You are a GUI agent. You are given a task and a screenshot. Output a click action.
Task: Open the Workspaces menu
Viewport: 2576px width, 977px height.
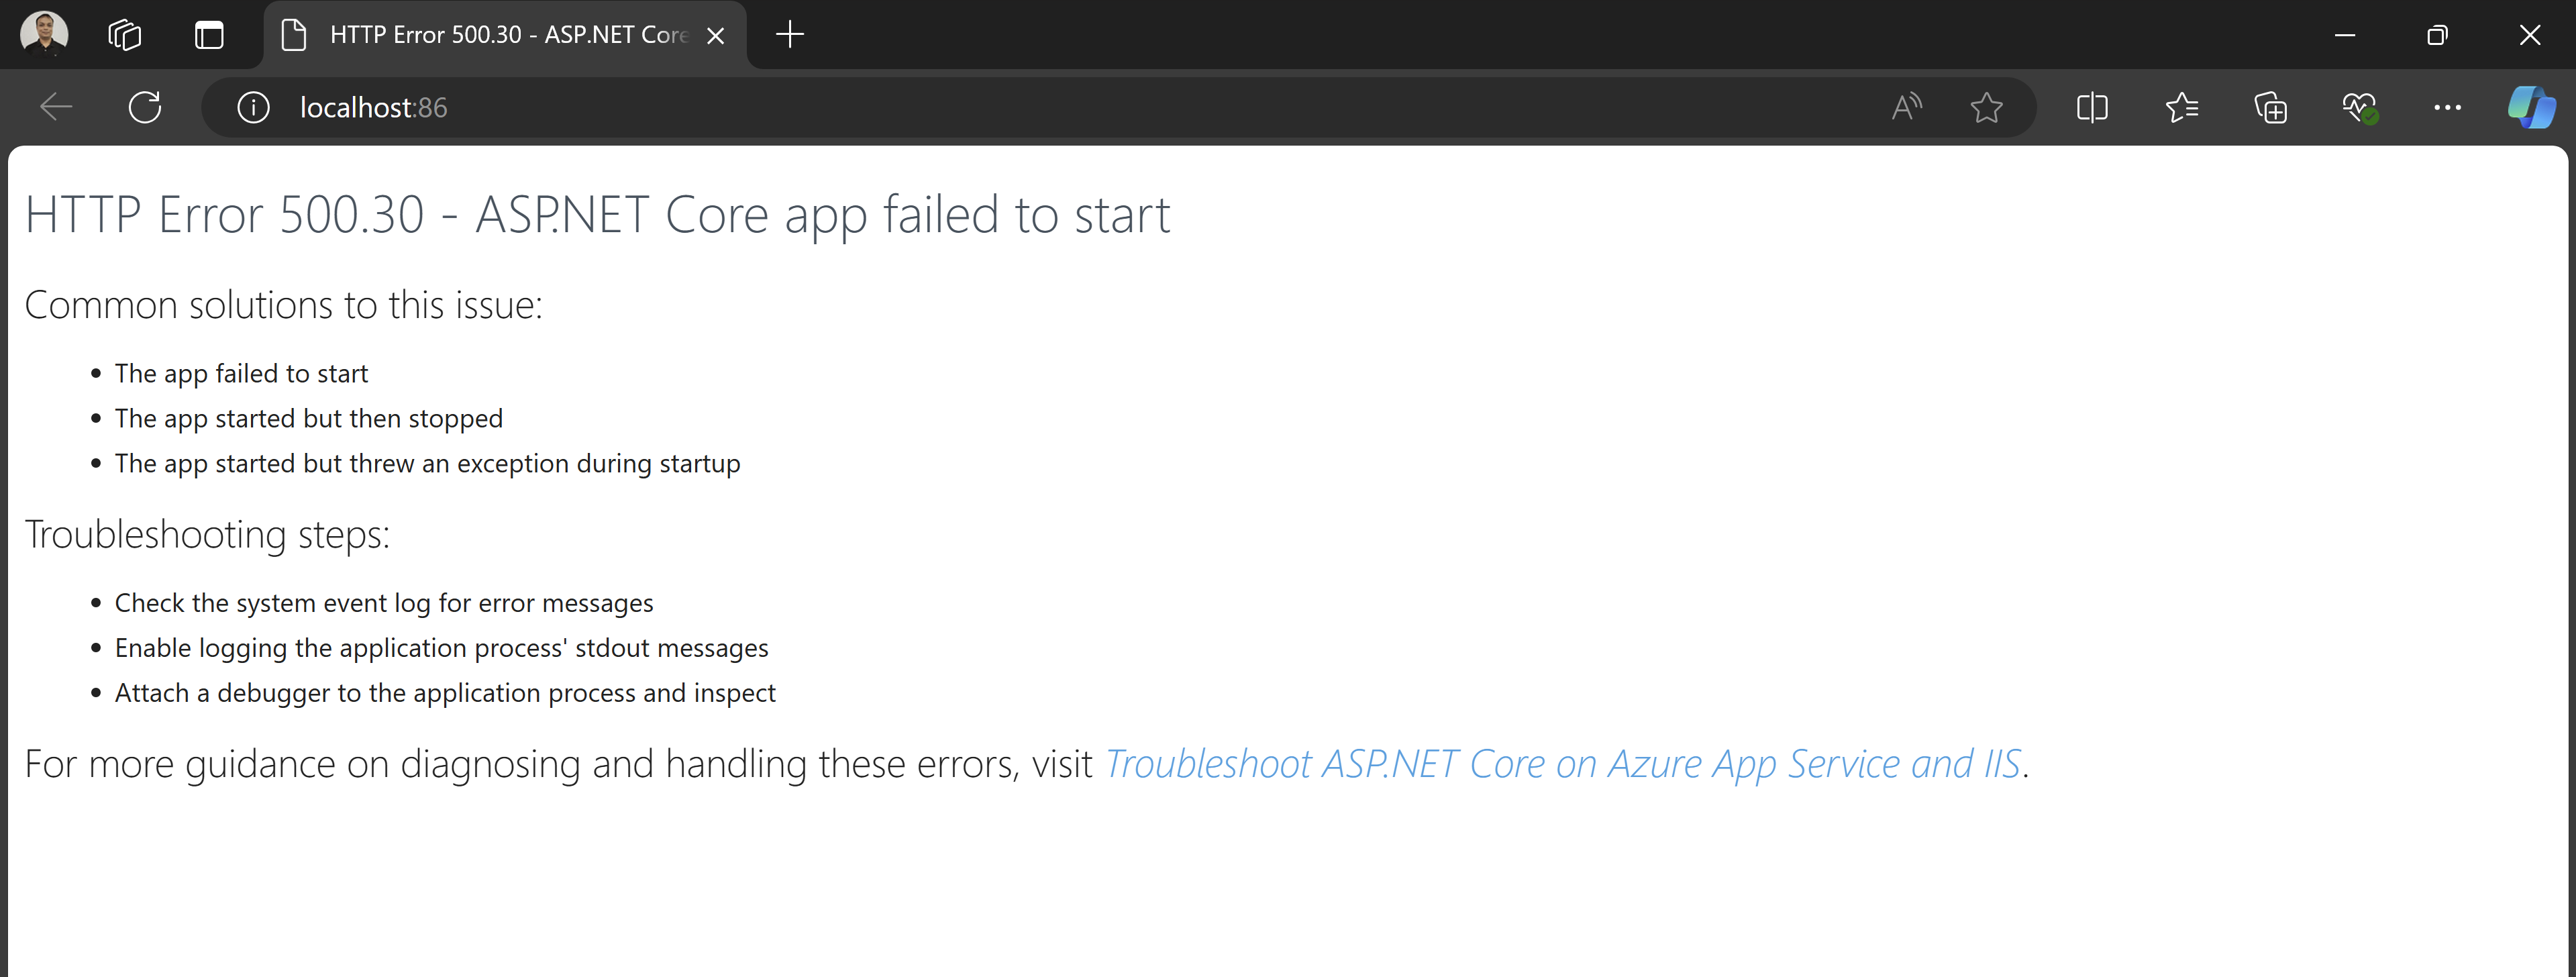coord(124,33)
